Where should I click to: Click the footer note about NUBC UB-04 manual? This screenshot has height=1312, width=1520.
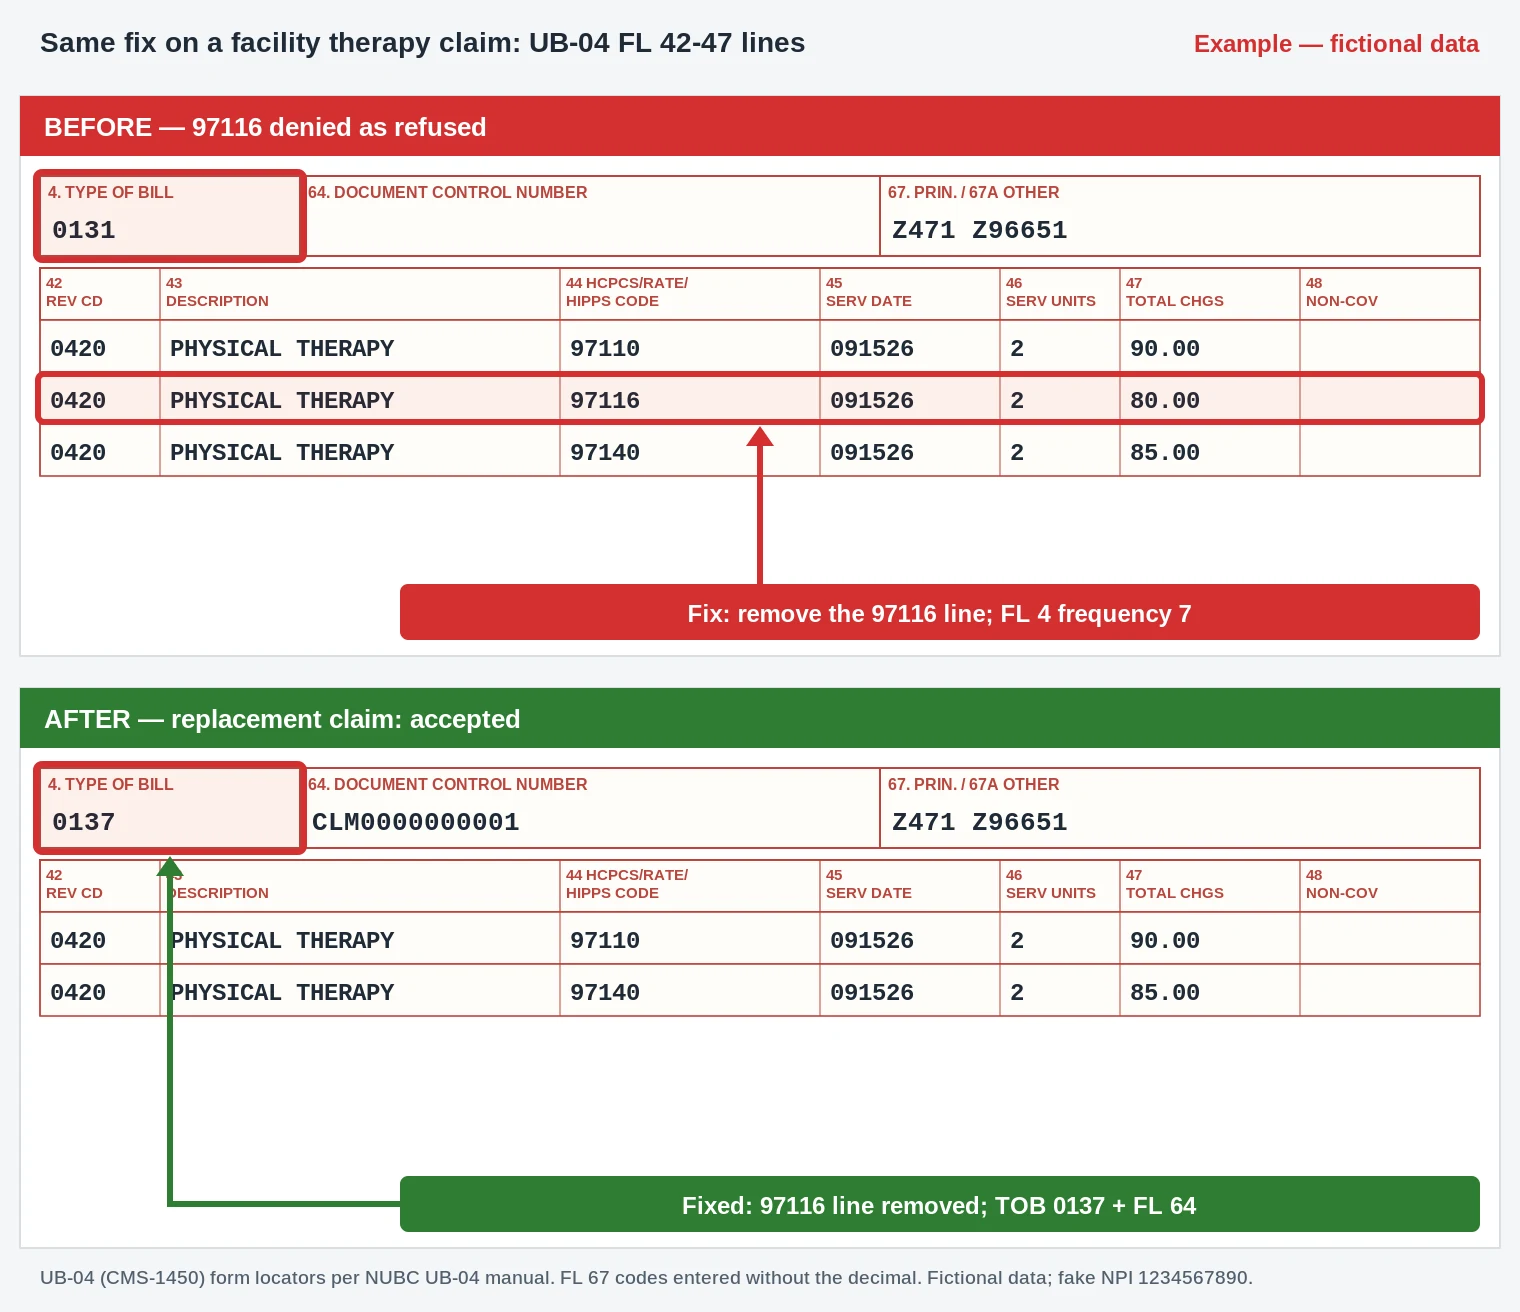(646, 1278)
